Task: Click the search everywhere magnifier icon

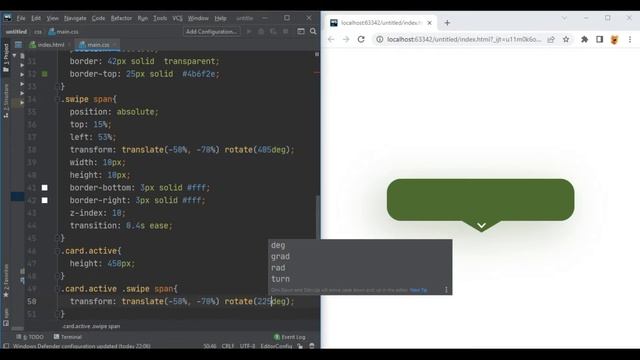Action: coord(313,31)
